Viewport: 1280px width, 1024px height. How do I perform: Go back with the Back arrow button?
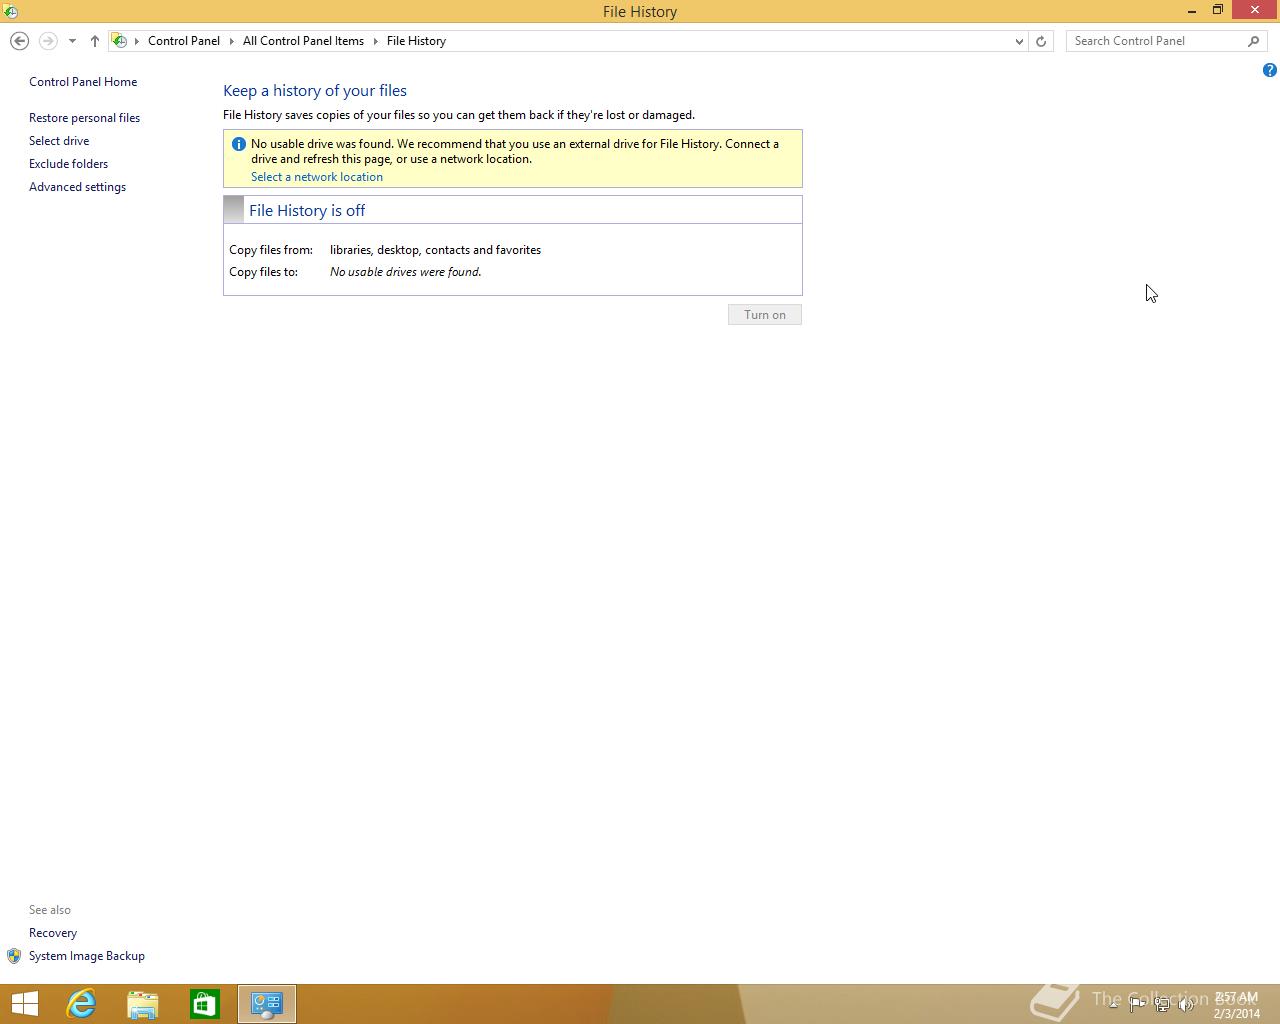tap(19, 41)
